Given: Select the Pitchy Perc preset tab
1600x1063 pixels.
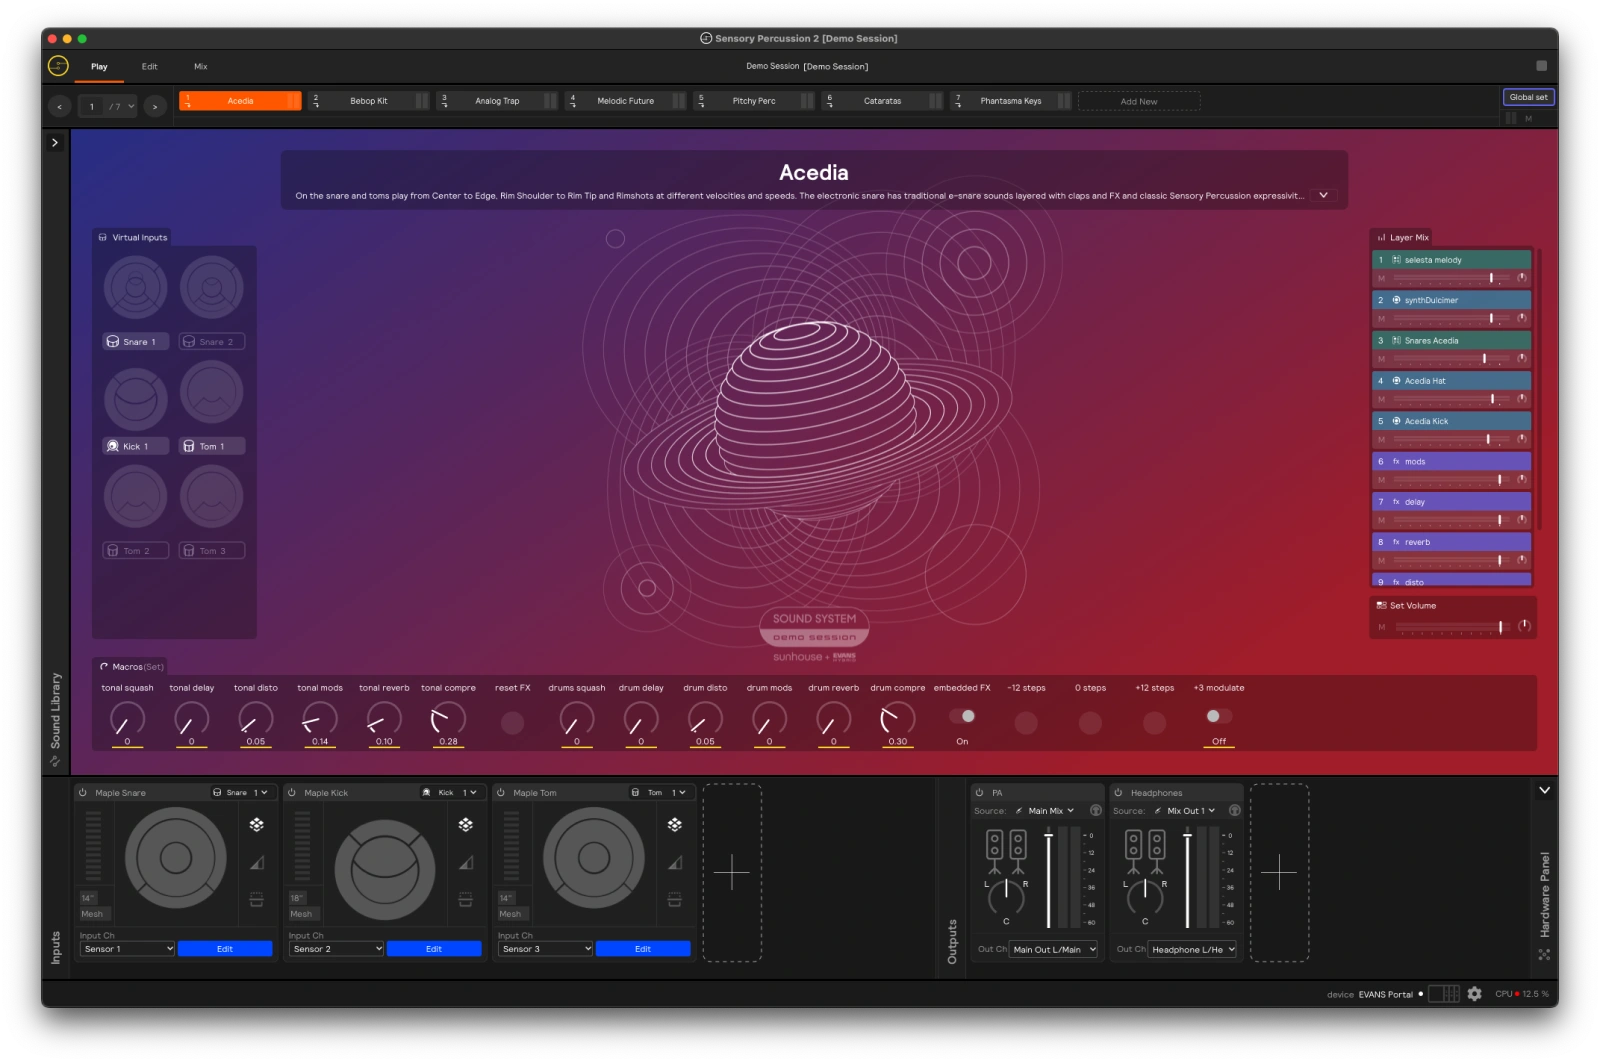Looking at the screenshot, I should pos(754,101).
